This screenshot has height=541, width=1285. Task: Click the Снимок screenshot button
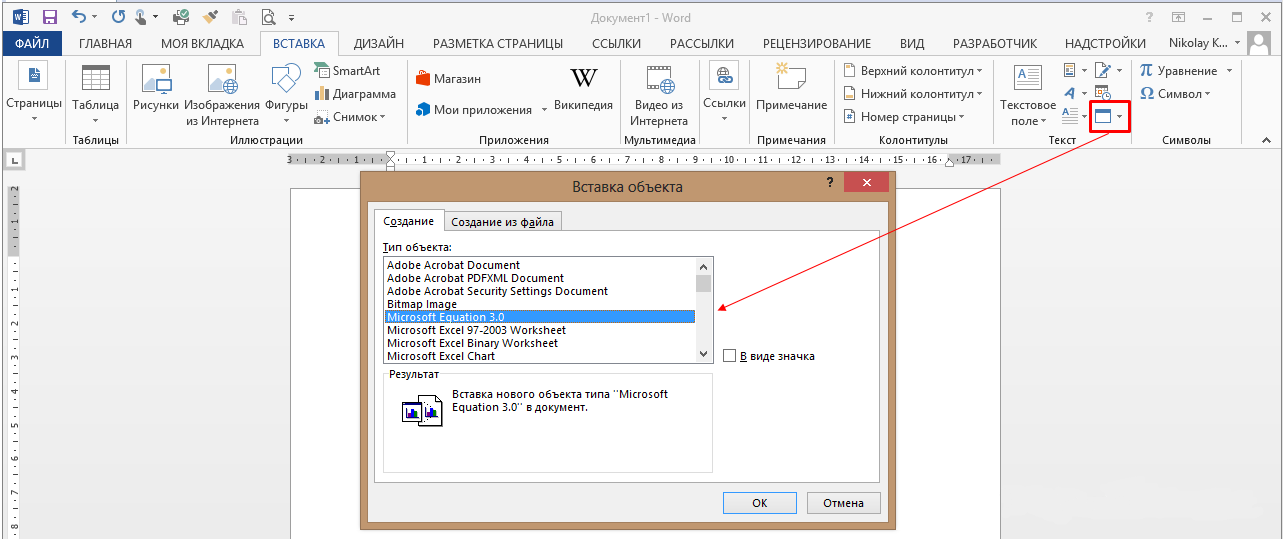coord(349,117)
